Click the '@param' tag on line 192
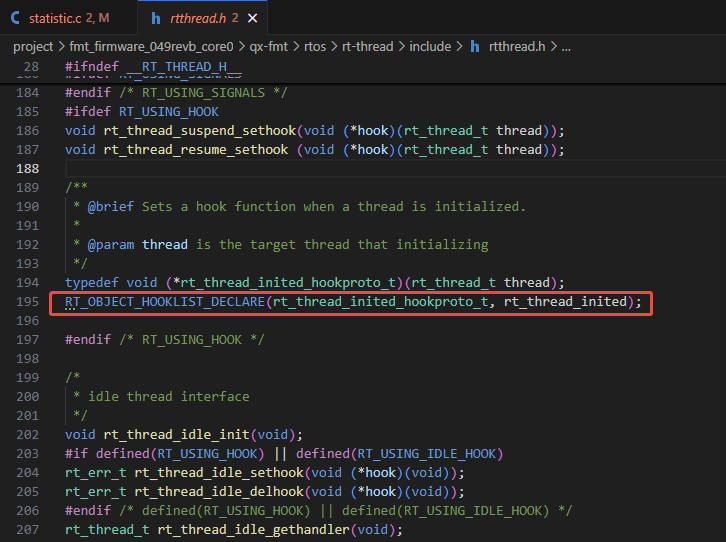The height and width of the screenshot is (542, 726). (x=111, y=244)
